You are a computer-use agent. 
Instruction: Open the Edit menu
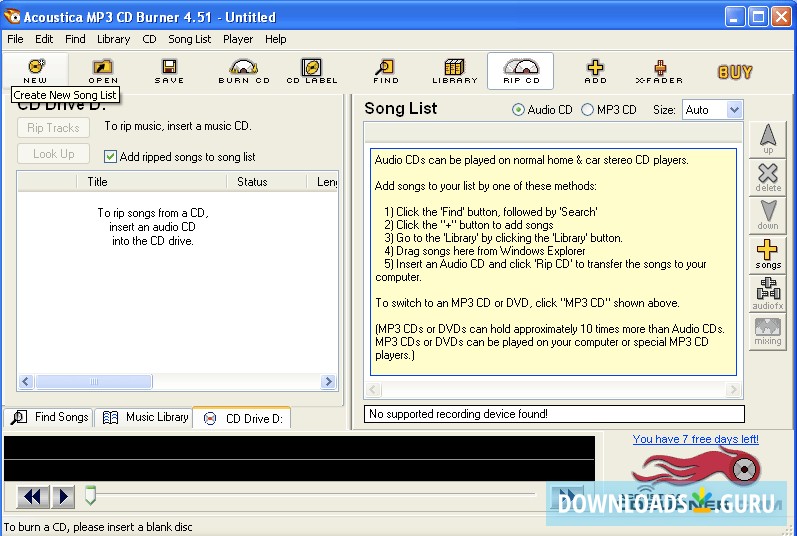(x=44, y=39)
